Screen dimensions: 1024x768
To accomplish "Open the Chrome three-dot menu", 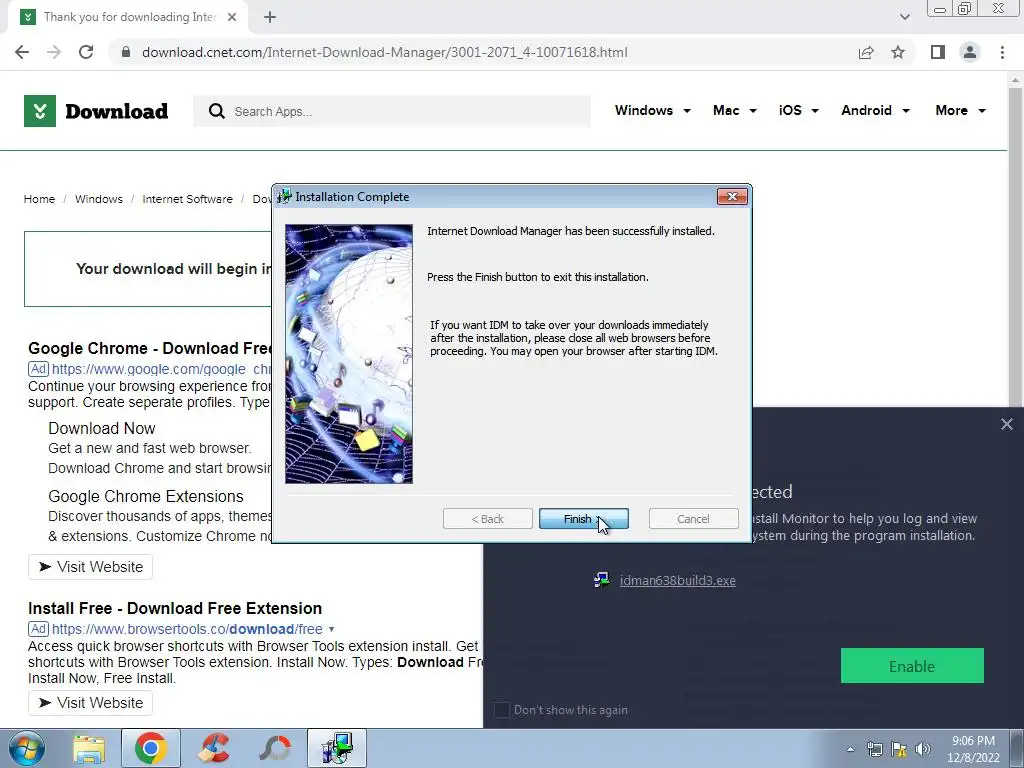I will click(x=1002, y=52).
